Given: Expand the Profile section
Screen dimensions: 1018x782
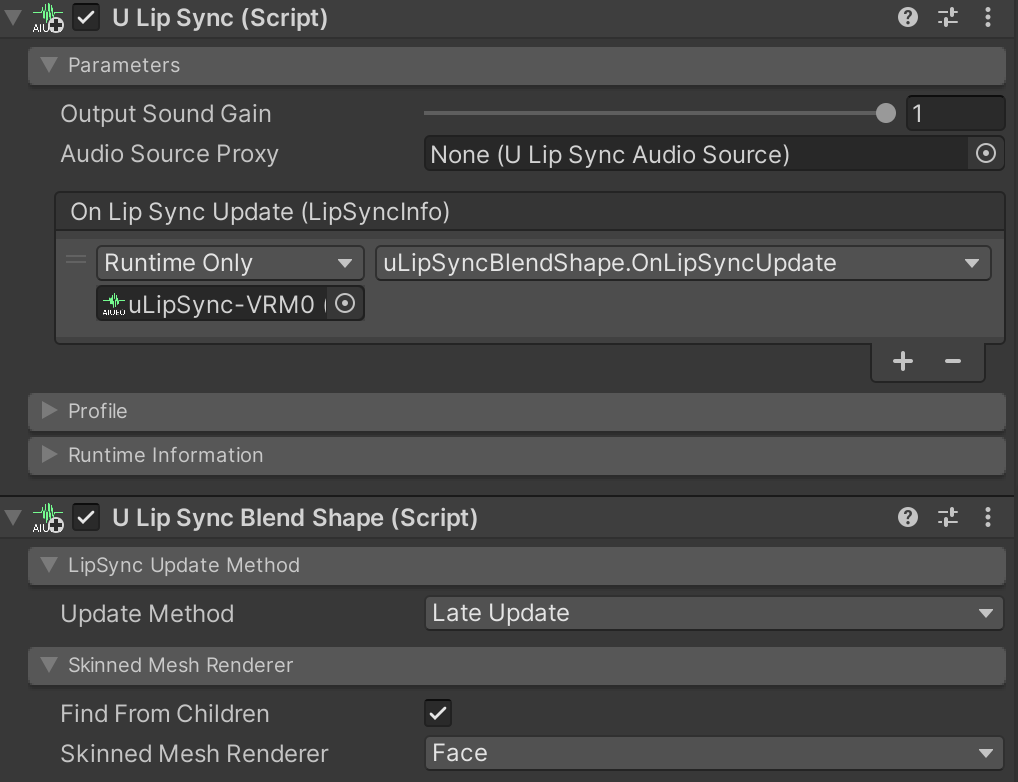Looking at the screenshot, I should click(49, 410).
